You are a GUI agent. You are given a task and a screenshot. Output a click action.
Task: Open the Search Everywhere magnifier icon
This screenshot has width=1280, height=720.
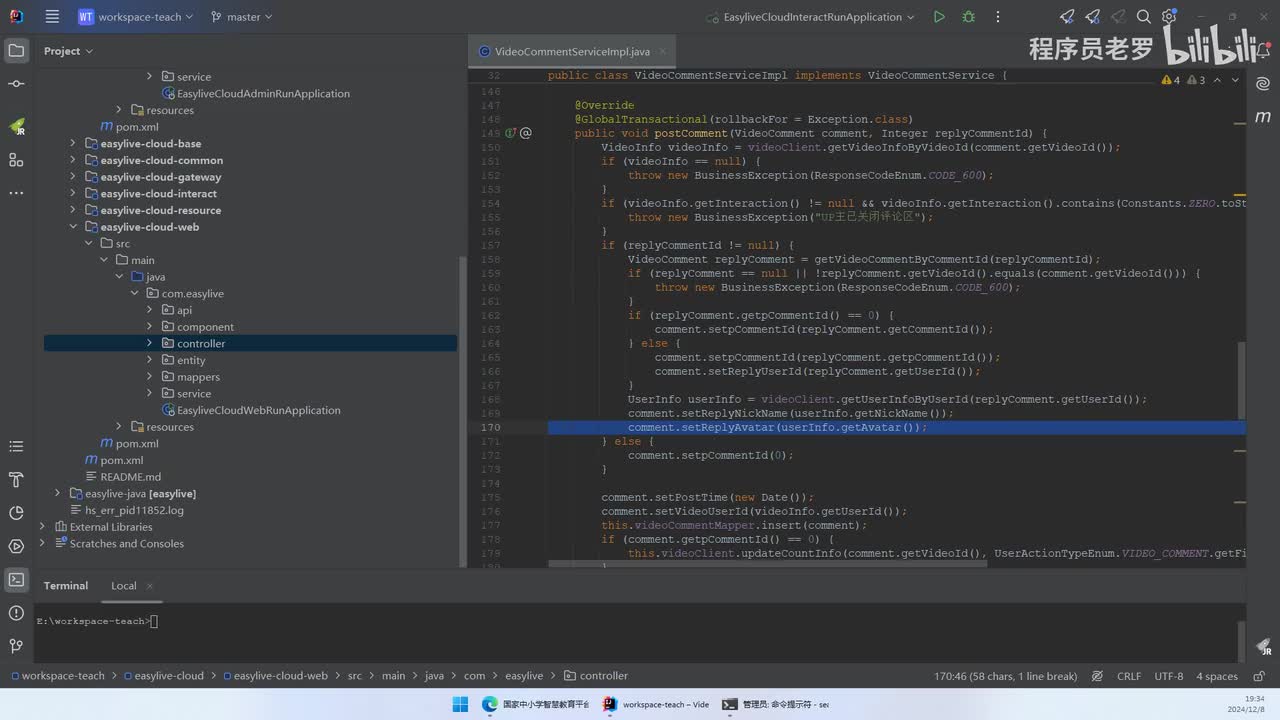click(x=1144, y=17)
